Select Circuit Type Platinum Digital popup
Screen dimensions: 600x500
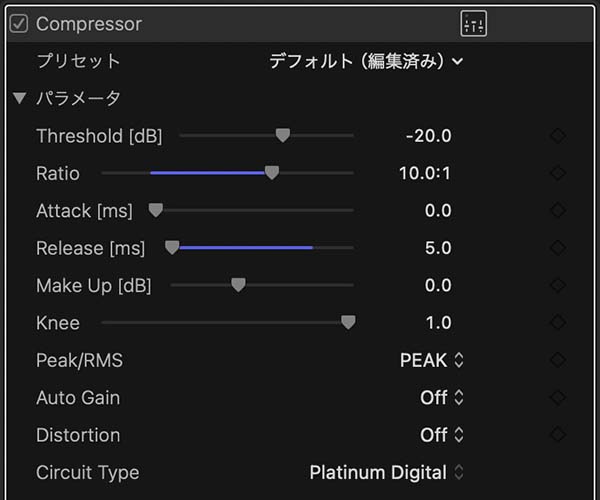pyautogui.click(x=386, y=472)
